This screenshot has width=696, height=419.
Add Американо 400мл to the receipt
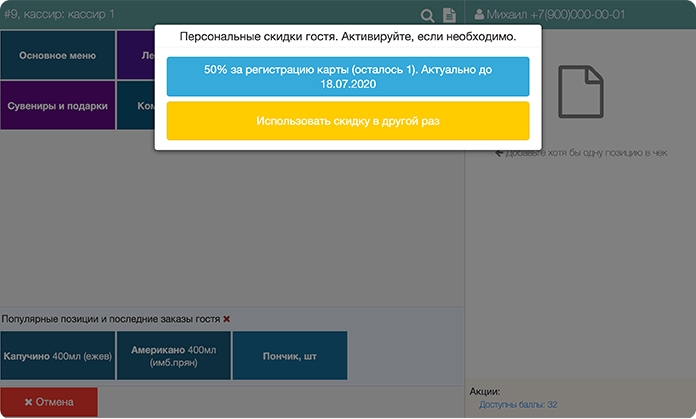[173, 355]
